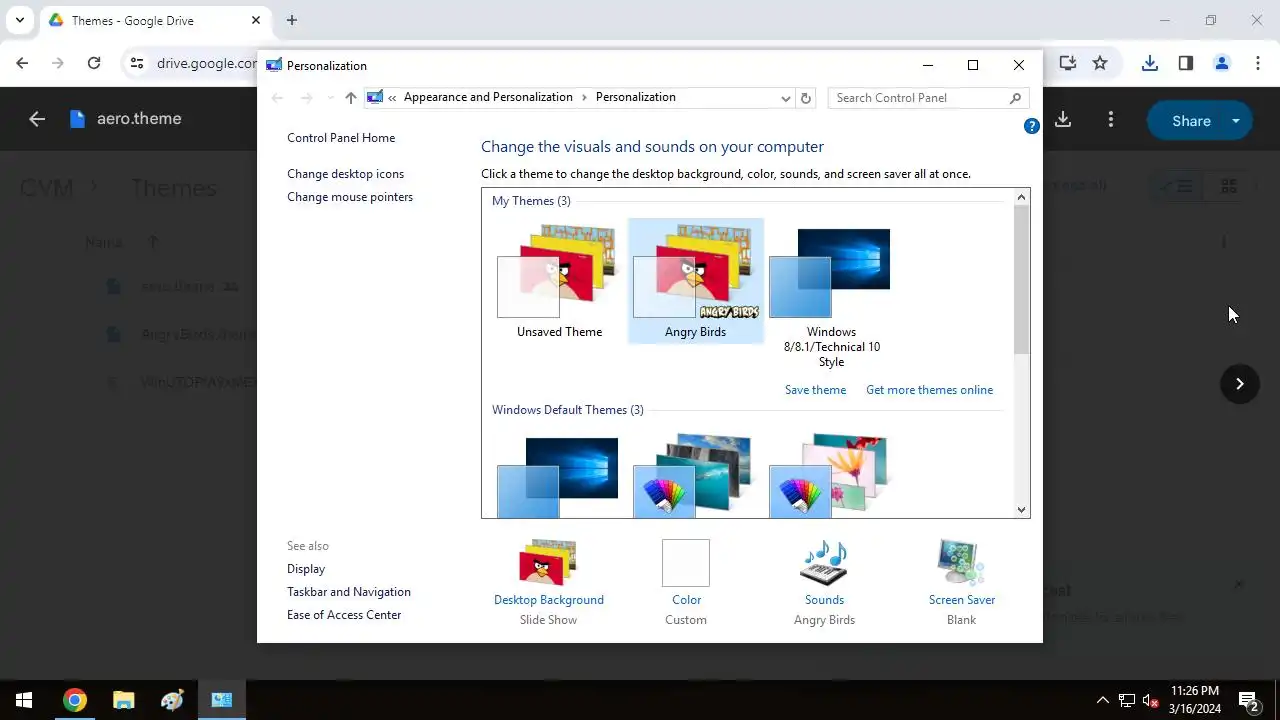Viewport: 1280px width, 720px height.
Task: Open Control Panel Home
Action: (x=341, y=138)
